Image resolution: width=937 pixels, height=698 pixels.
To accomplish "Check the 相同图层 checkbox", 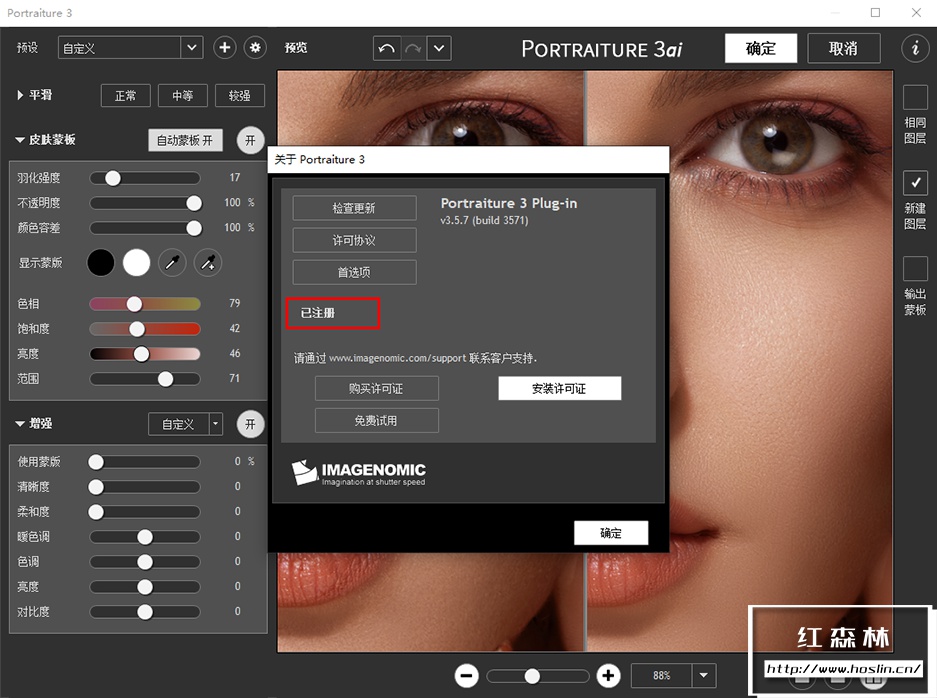I will click(x=915, y=97).
